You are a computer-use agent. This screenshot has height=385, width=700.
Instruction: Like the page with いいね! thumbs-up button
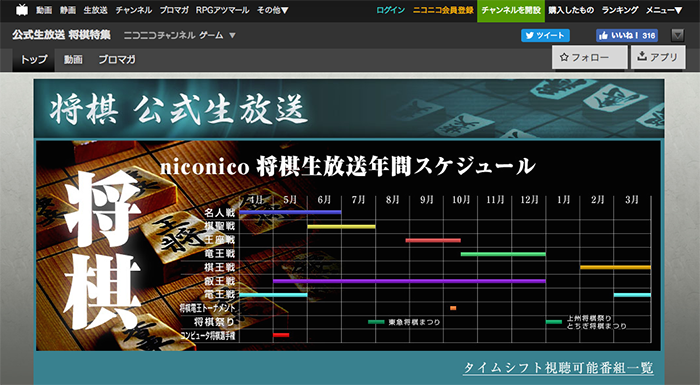coord(627,35)
